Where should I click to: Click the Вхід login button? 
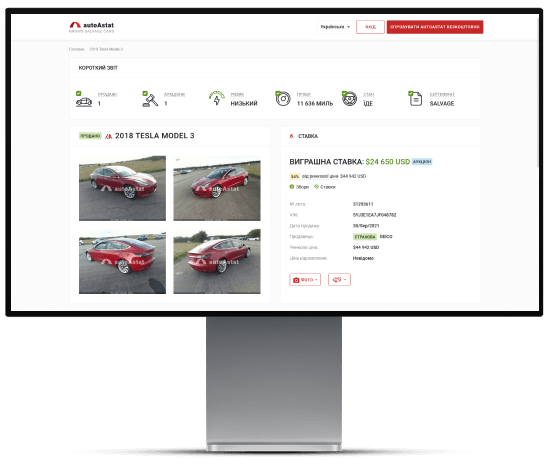370,27
